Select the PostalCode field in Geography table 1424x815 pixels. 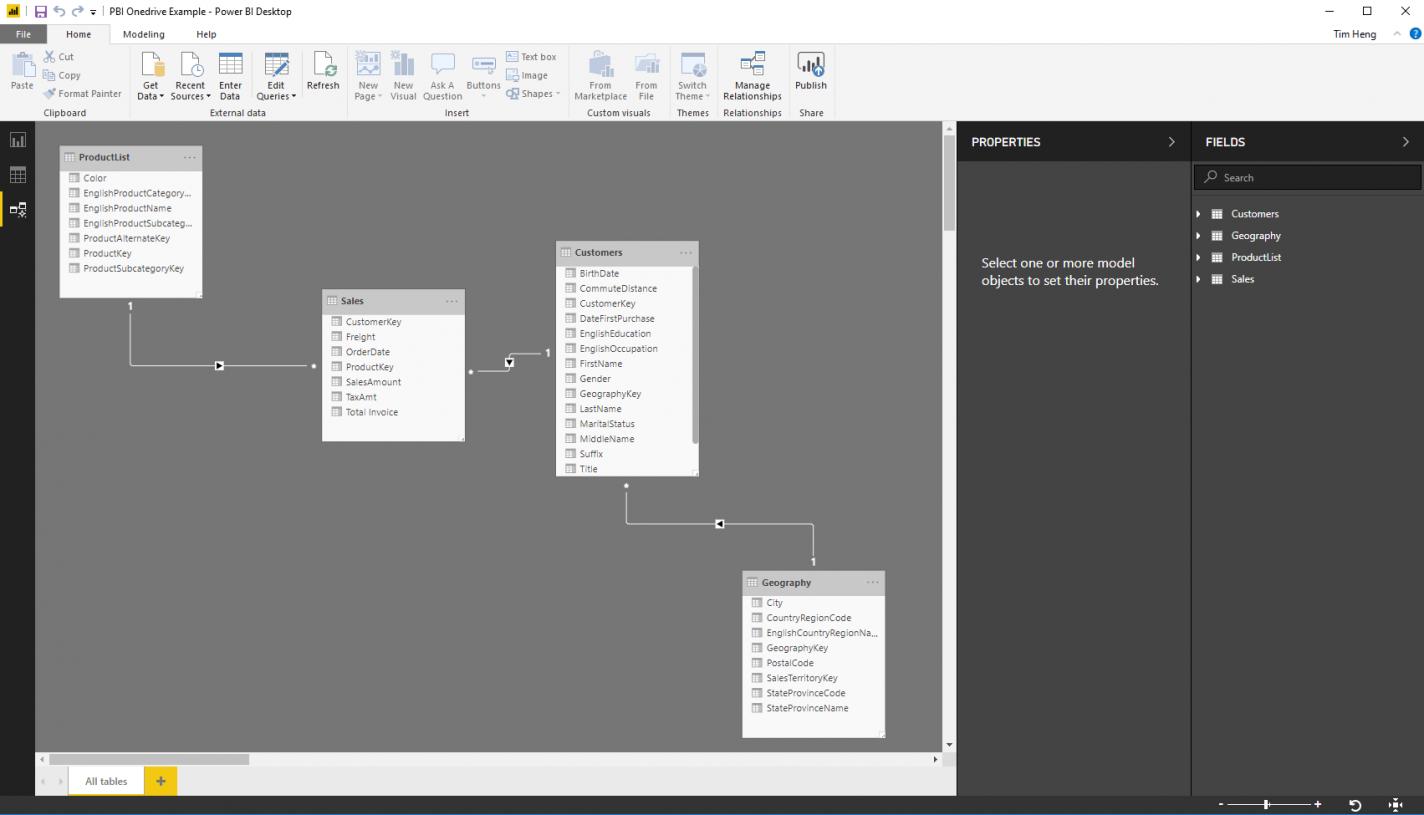[790, 663]
